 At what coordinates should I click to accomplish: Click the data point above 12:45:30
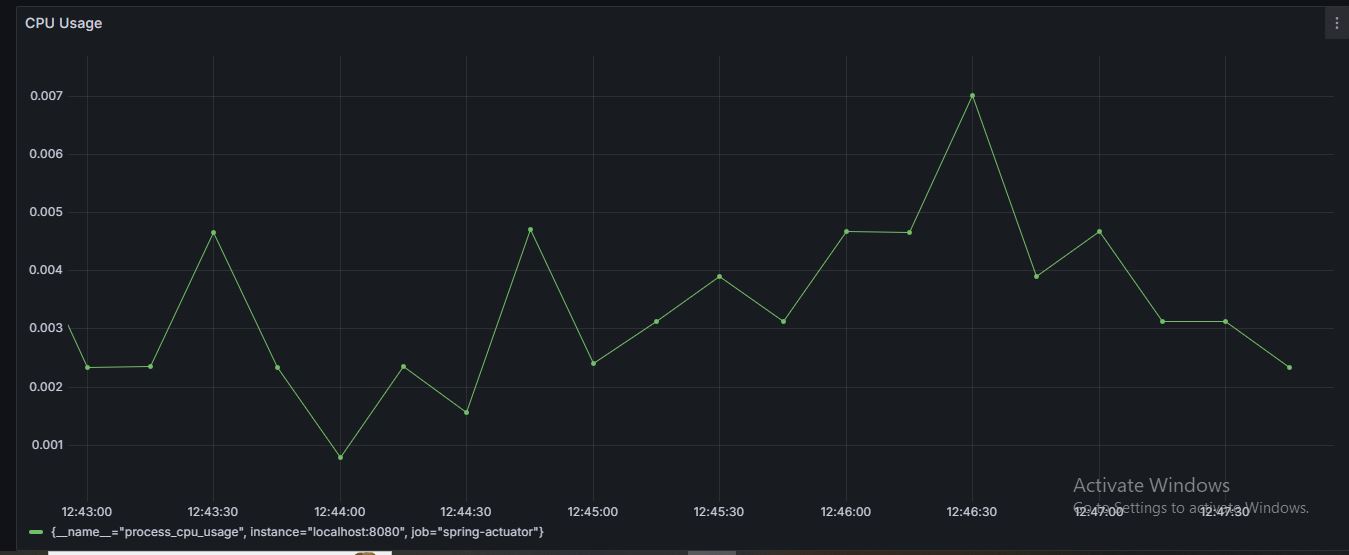719,276
